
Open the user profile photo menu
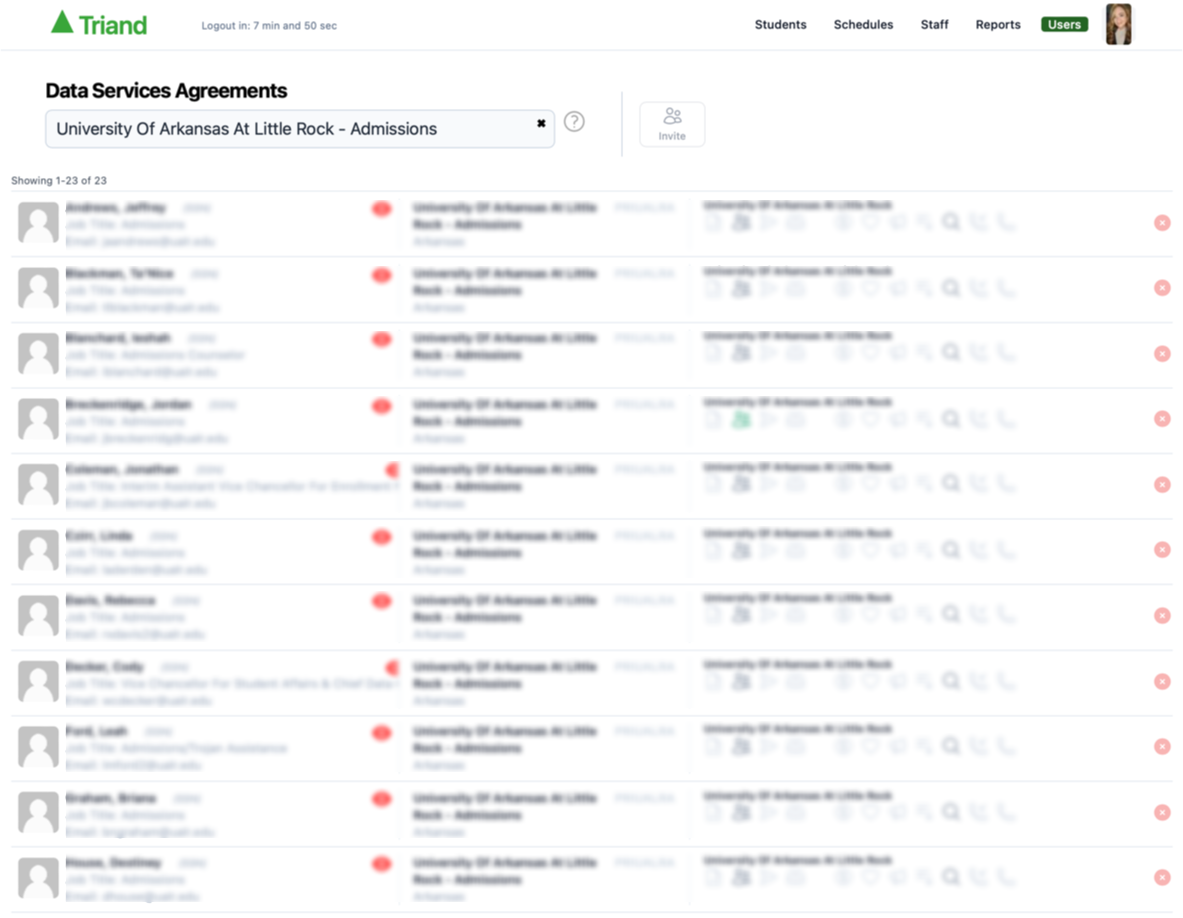1118,24
